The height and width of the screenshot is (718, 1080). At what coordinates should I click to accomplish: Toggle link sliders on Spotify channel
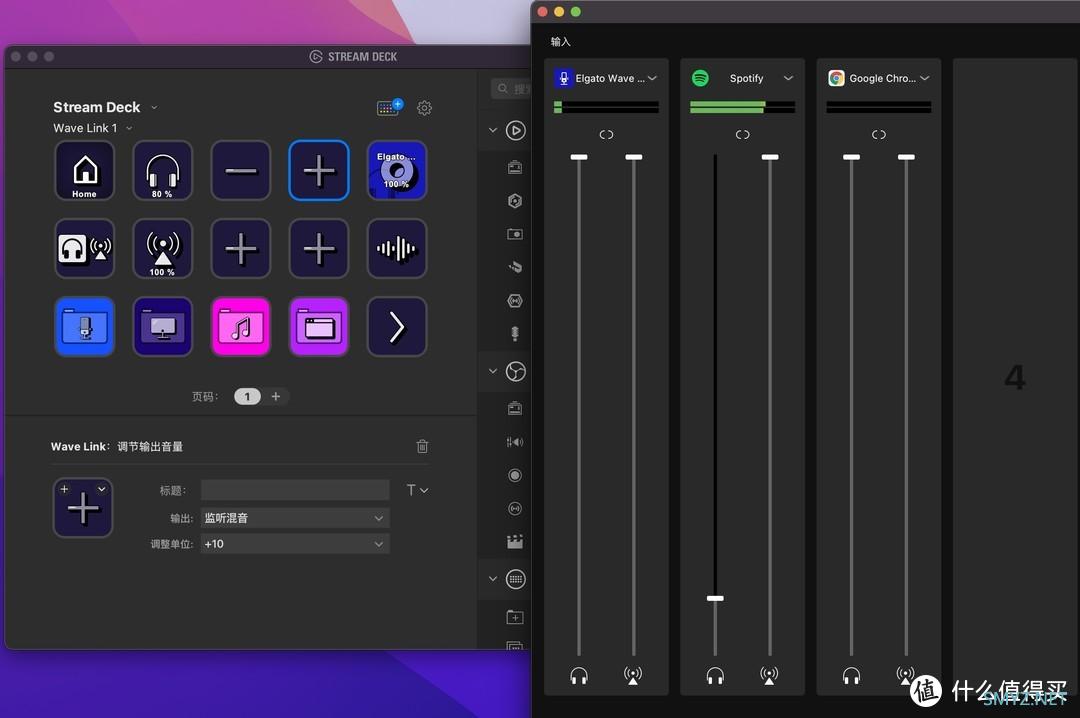point(742,134)
